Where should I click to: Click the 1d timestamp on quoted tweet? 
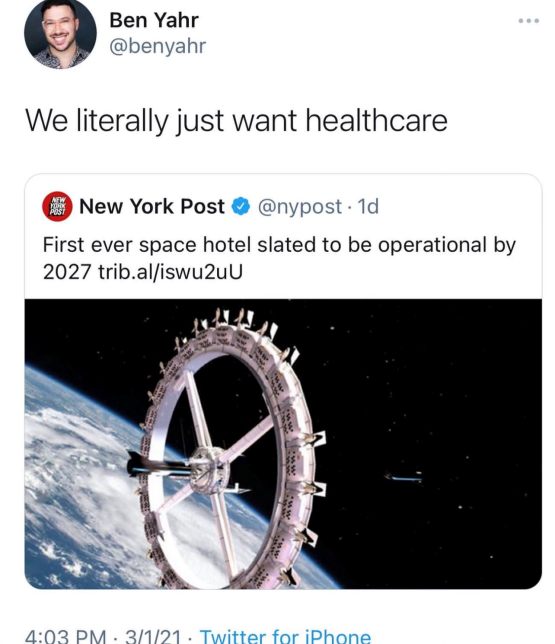pyautogui.click(x=368, y=206)
